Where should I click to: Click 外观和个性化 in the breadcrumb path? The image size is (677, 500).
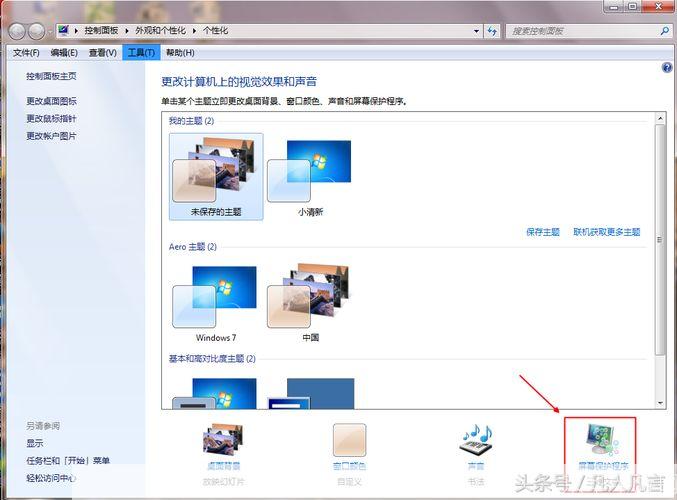[161, 31]
